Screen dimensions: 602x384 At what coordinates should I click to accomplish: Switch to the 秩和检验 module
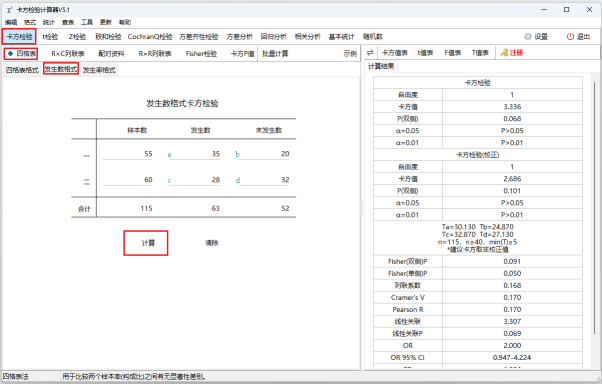(108, 36)
